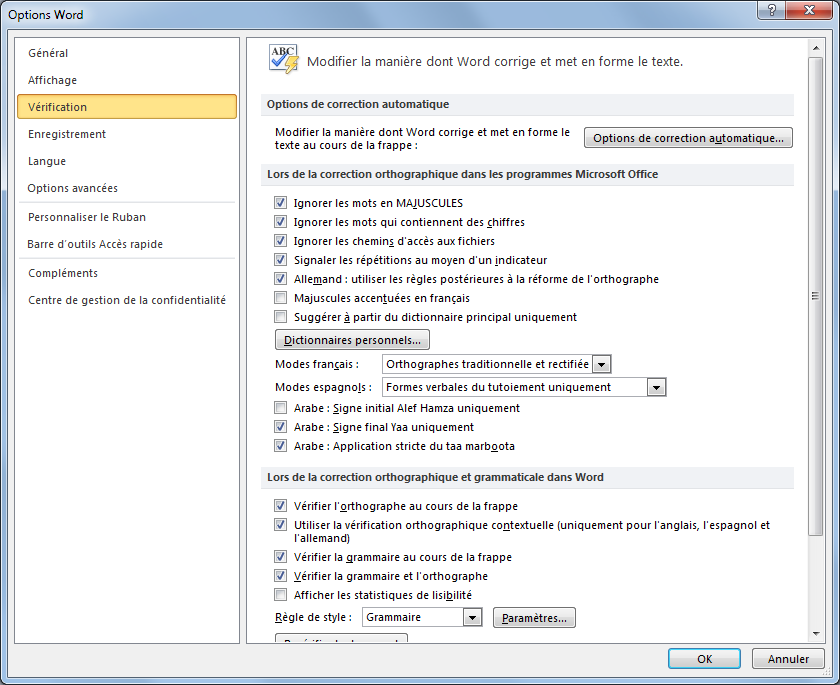Click the Microsoft Office spelling section heading
840x685 pixels.
click(462, 174)
